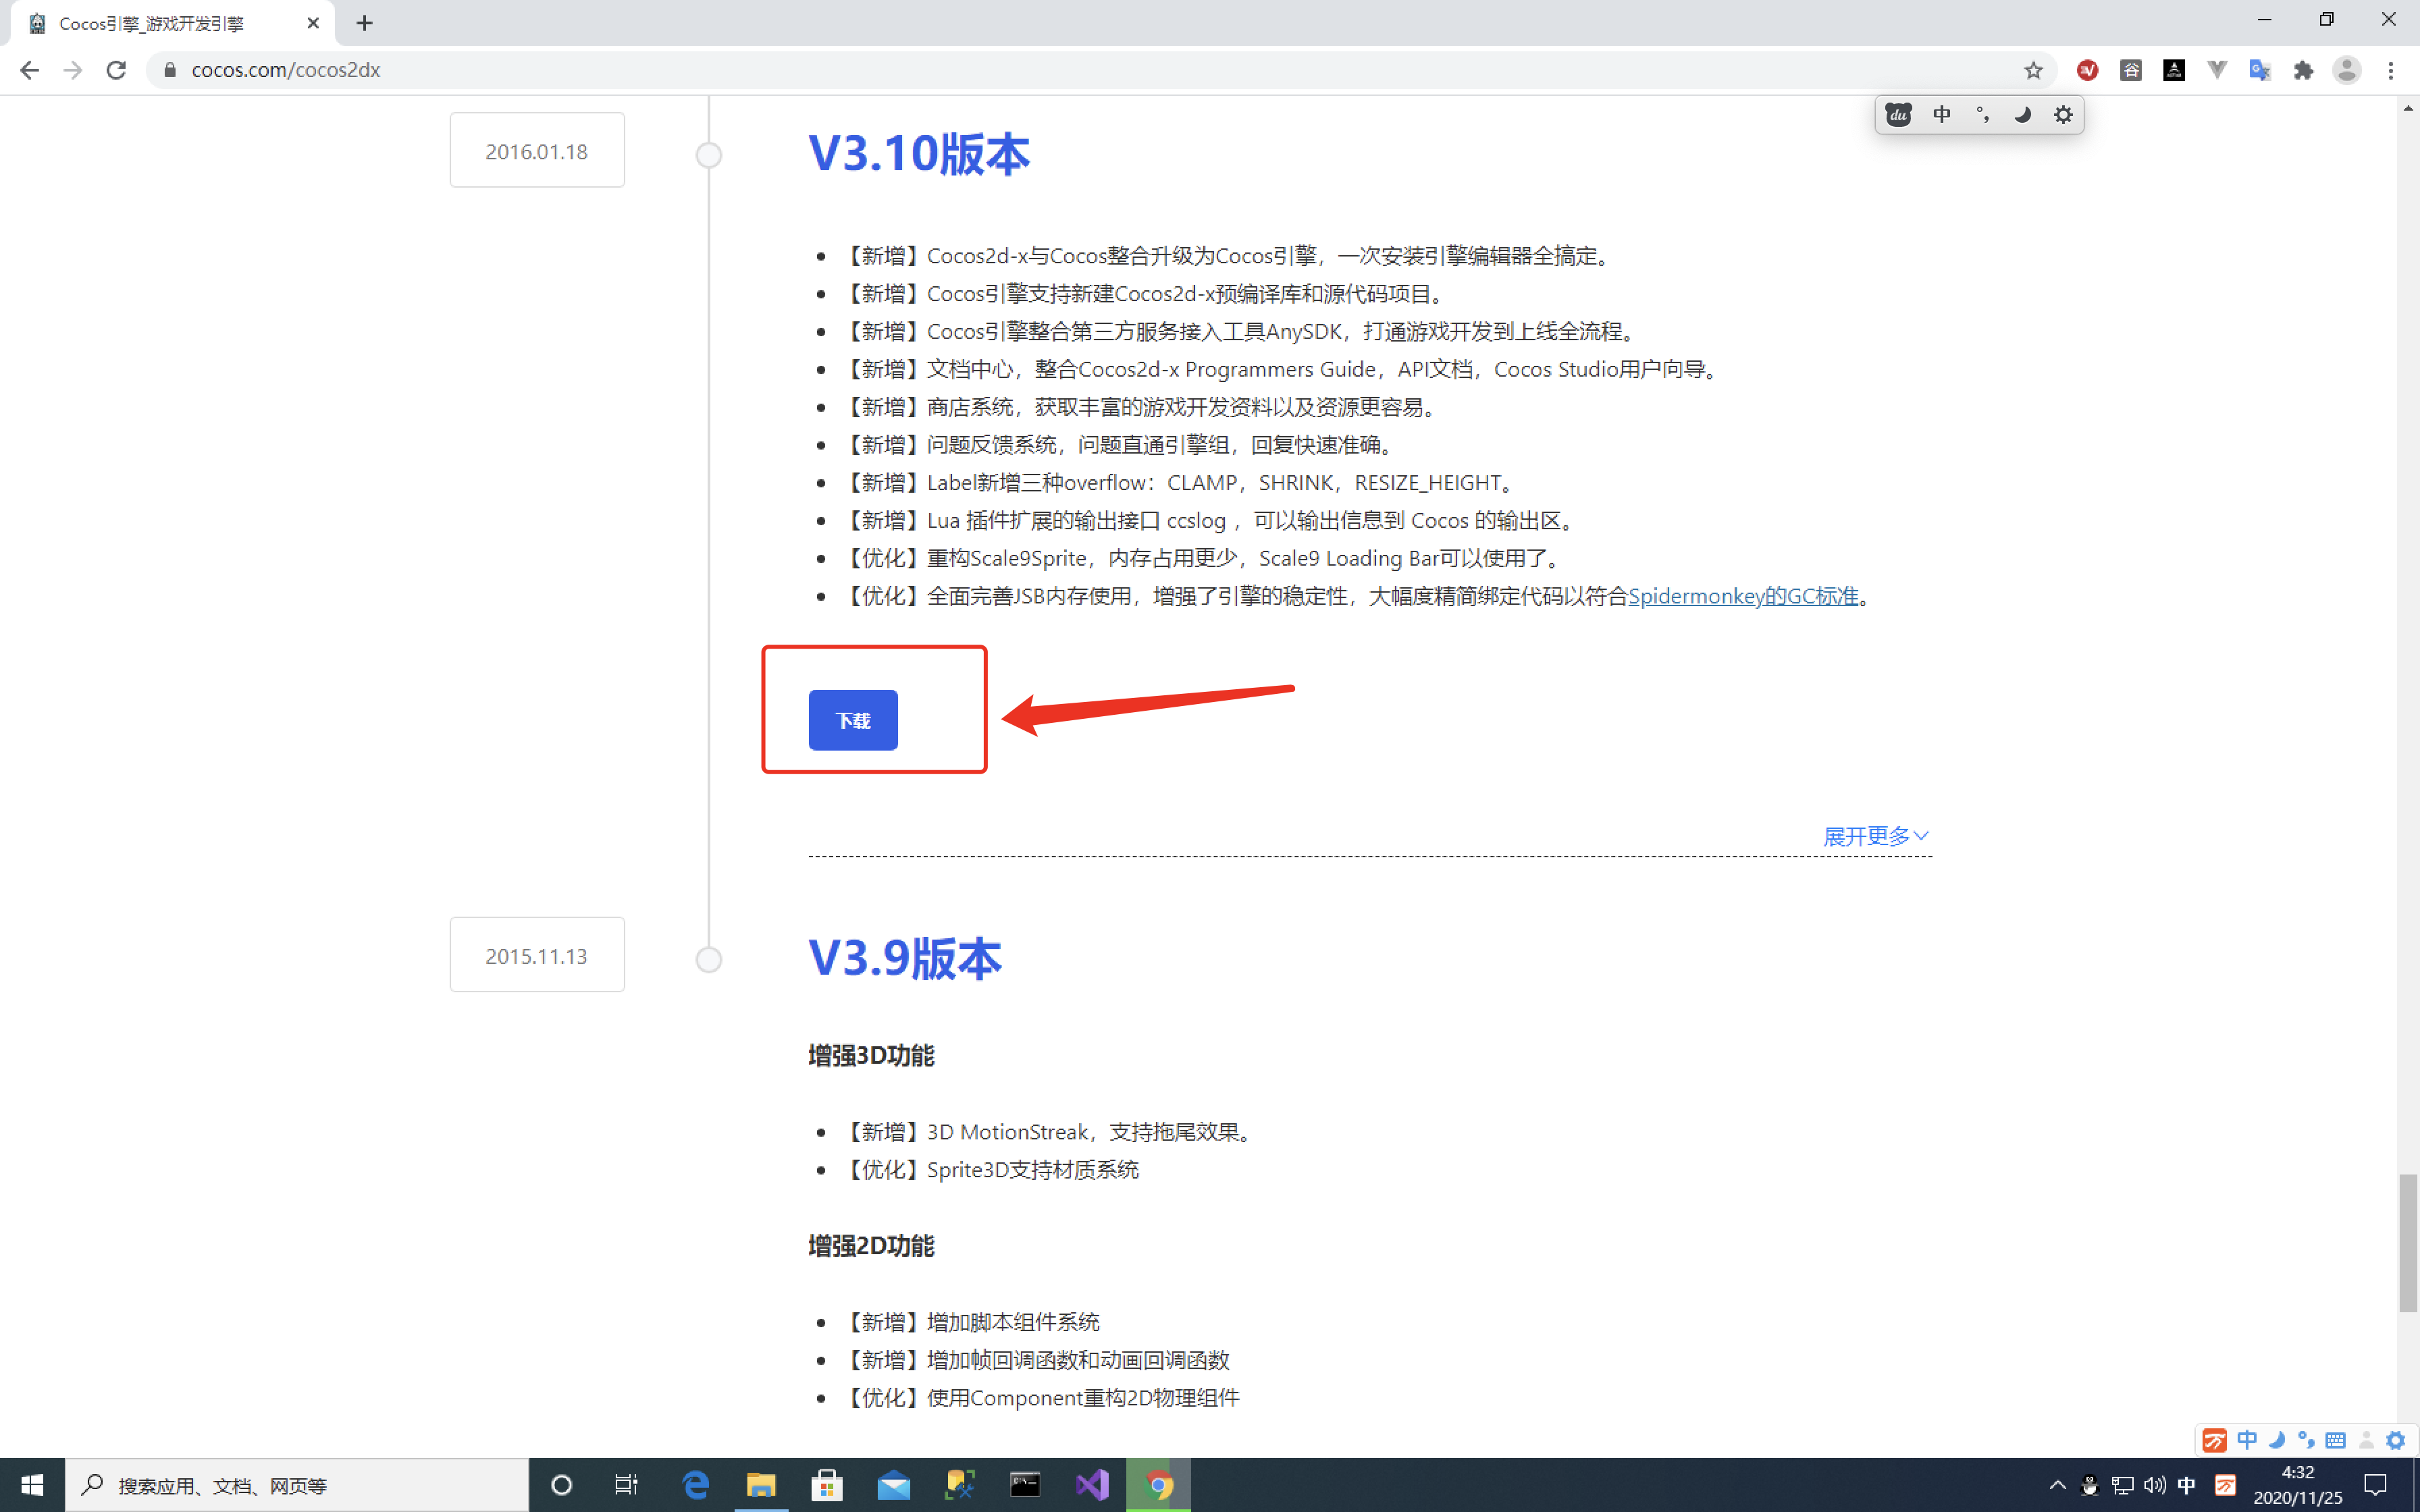Reload the cocos.com page
Image resolution: width=2420 pixels, height=1512 pixels.
(x=116, y=70)
